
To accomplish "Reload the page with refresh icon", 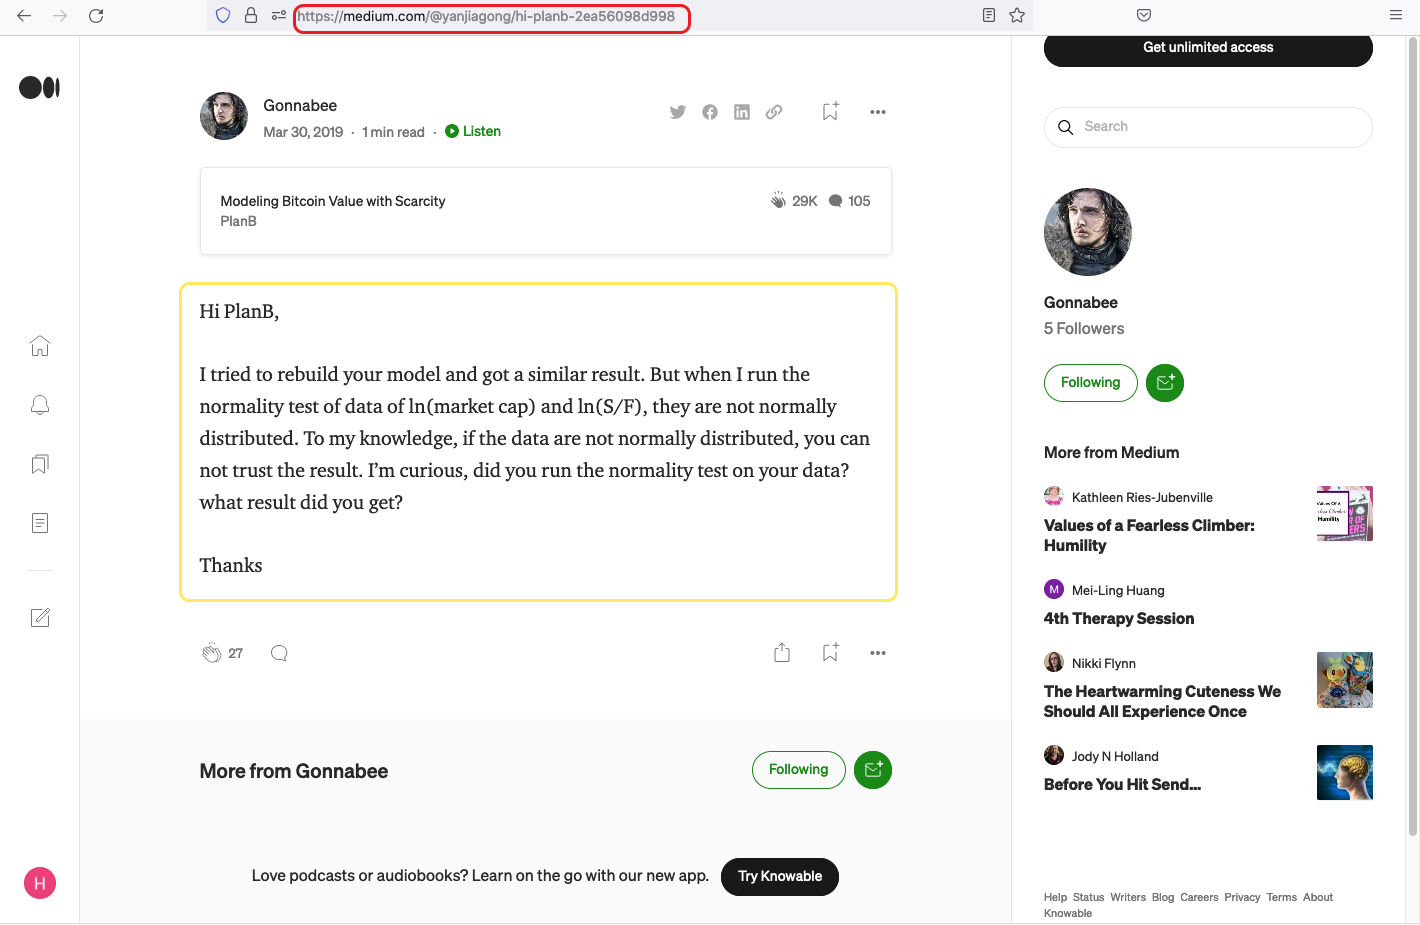I will [96, 15].
